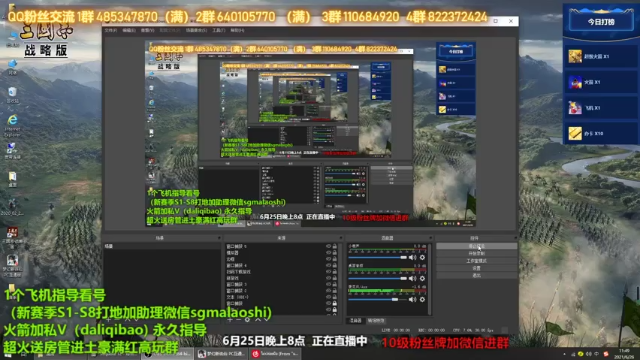Image resolution: width=640 pixels, height=360 pixels.
Task: Adjust the first mixer channel volume slider
Action: click(x=378, y=258)
